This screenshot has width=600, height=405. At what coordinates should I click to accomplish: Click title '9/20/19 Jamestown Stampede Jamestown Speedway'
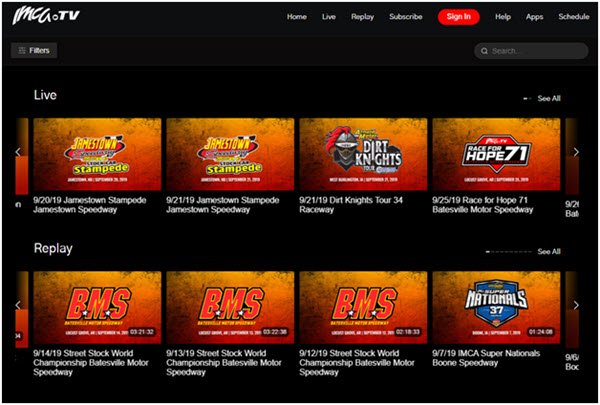90,205
